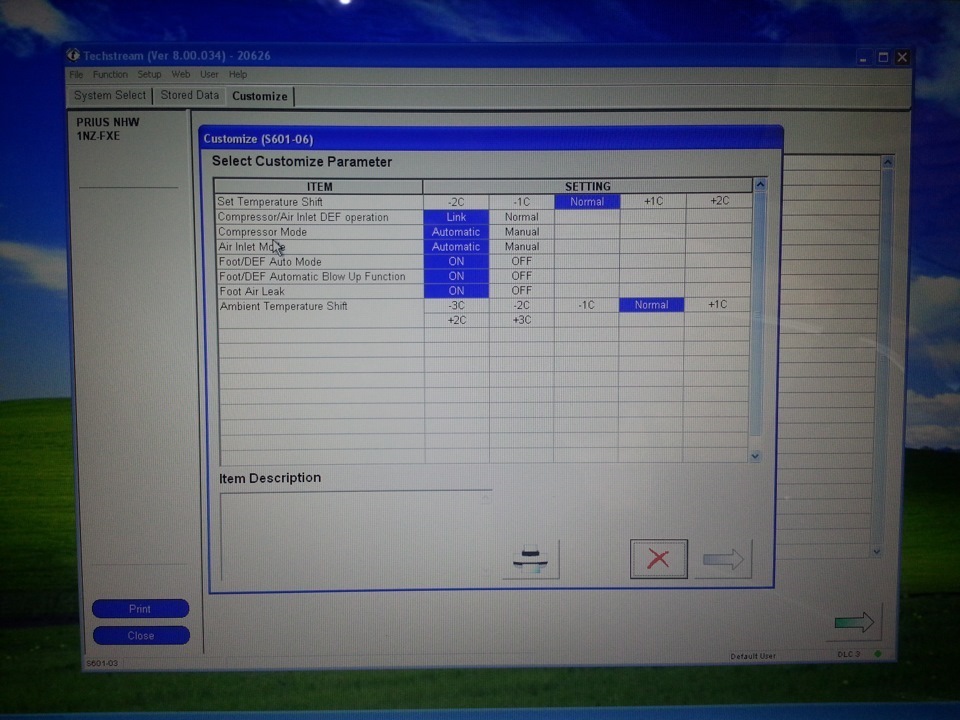The height and width of the screenshot is (720, 960).
Task: Click the SETTING column header
Action: click(x=587, y=186)
